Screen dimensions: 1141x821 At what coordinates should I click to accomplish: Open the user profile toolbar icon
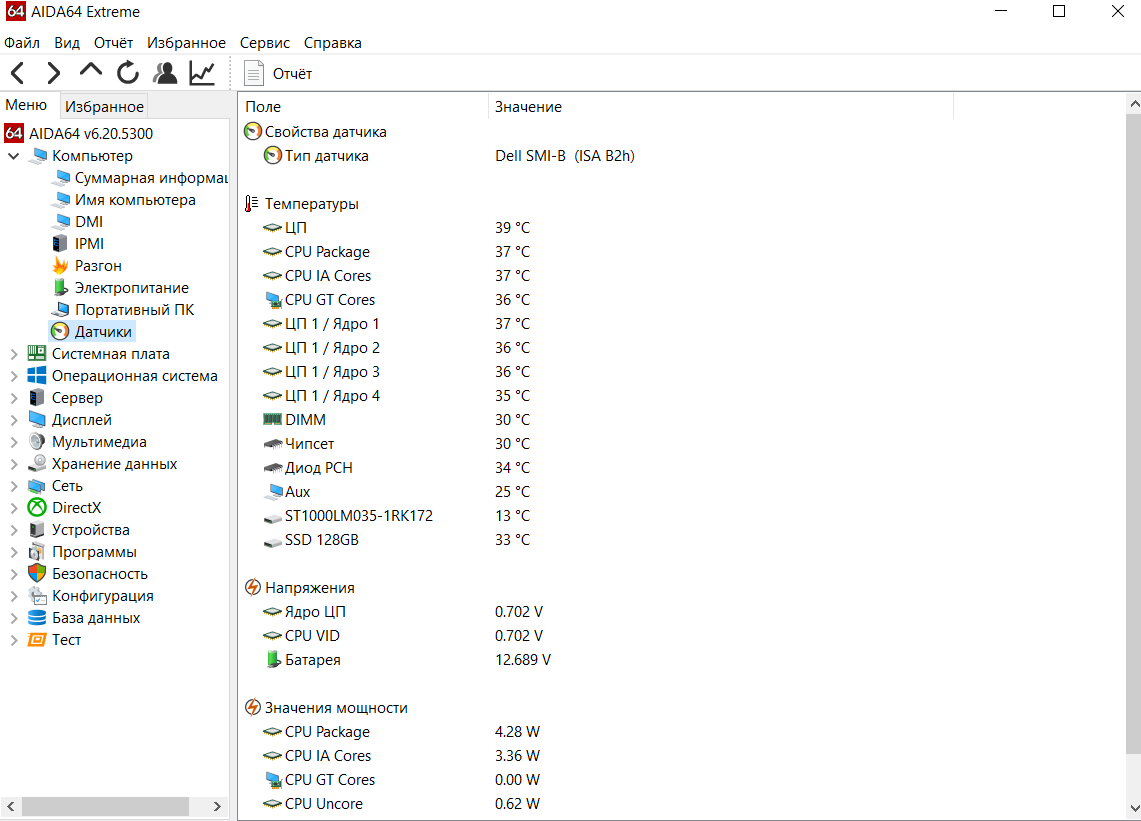click(x=165, y=73)
